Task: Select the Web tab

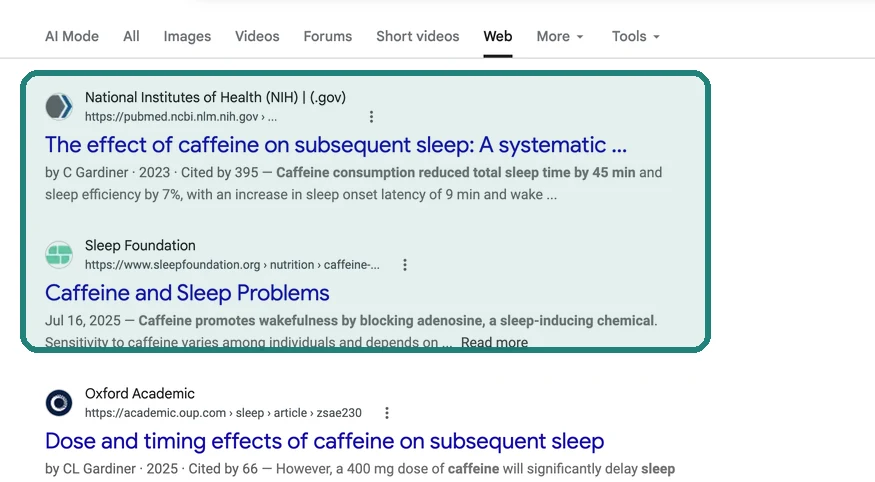Action: 498,36
